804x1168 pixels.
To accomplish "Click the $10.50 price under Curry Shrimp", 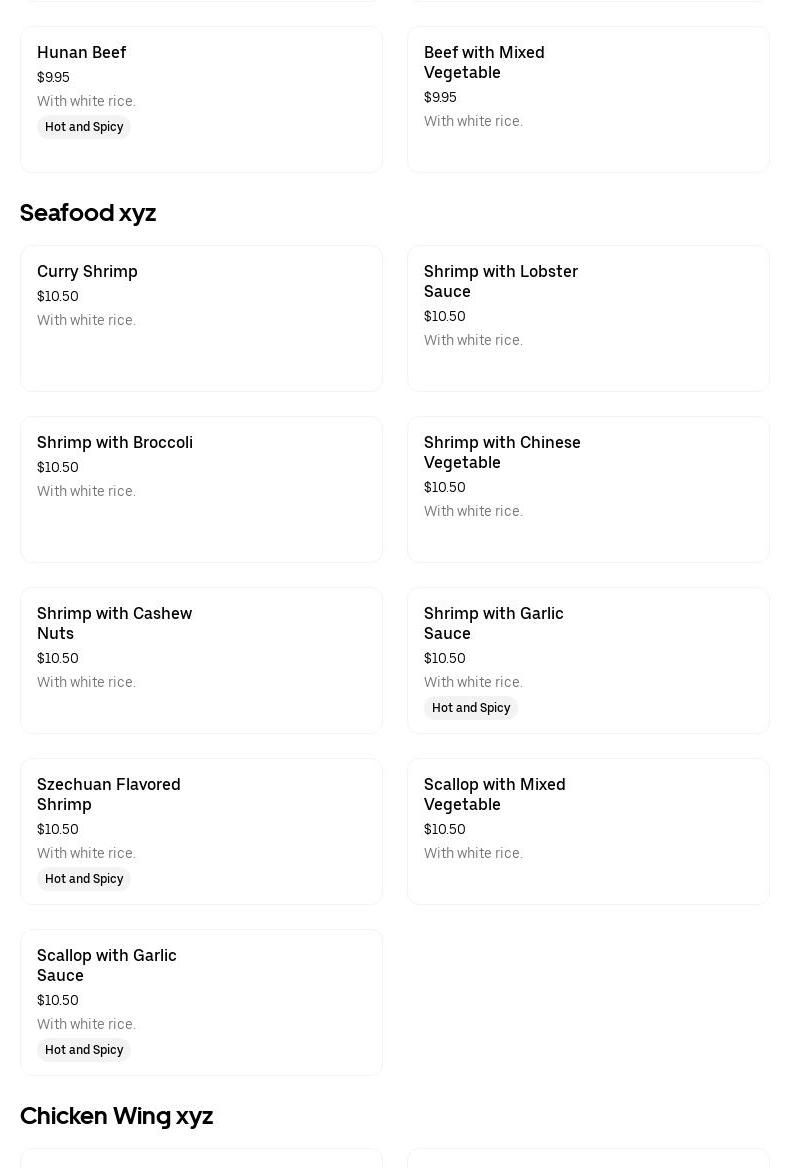I will (58, 297).
